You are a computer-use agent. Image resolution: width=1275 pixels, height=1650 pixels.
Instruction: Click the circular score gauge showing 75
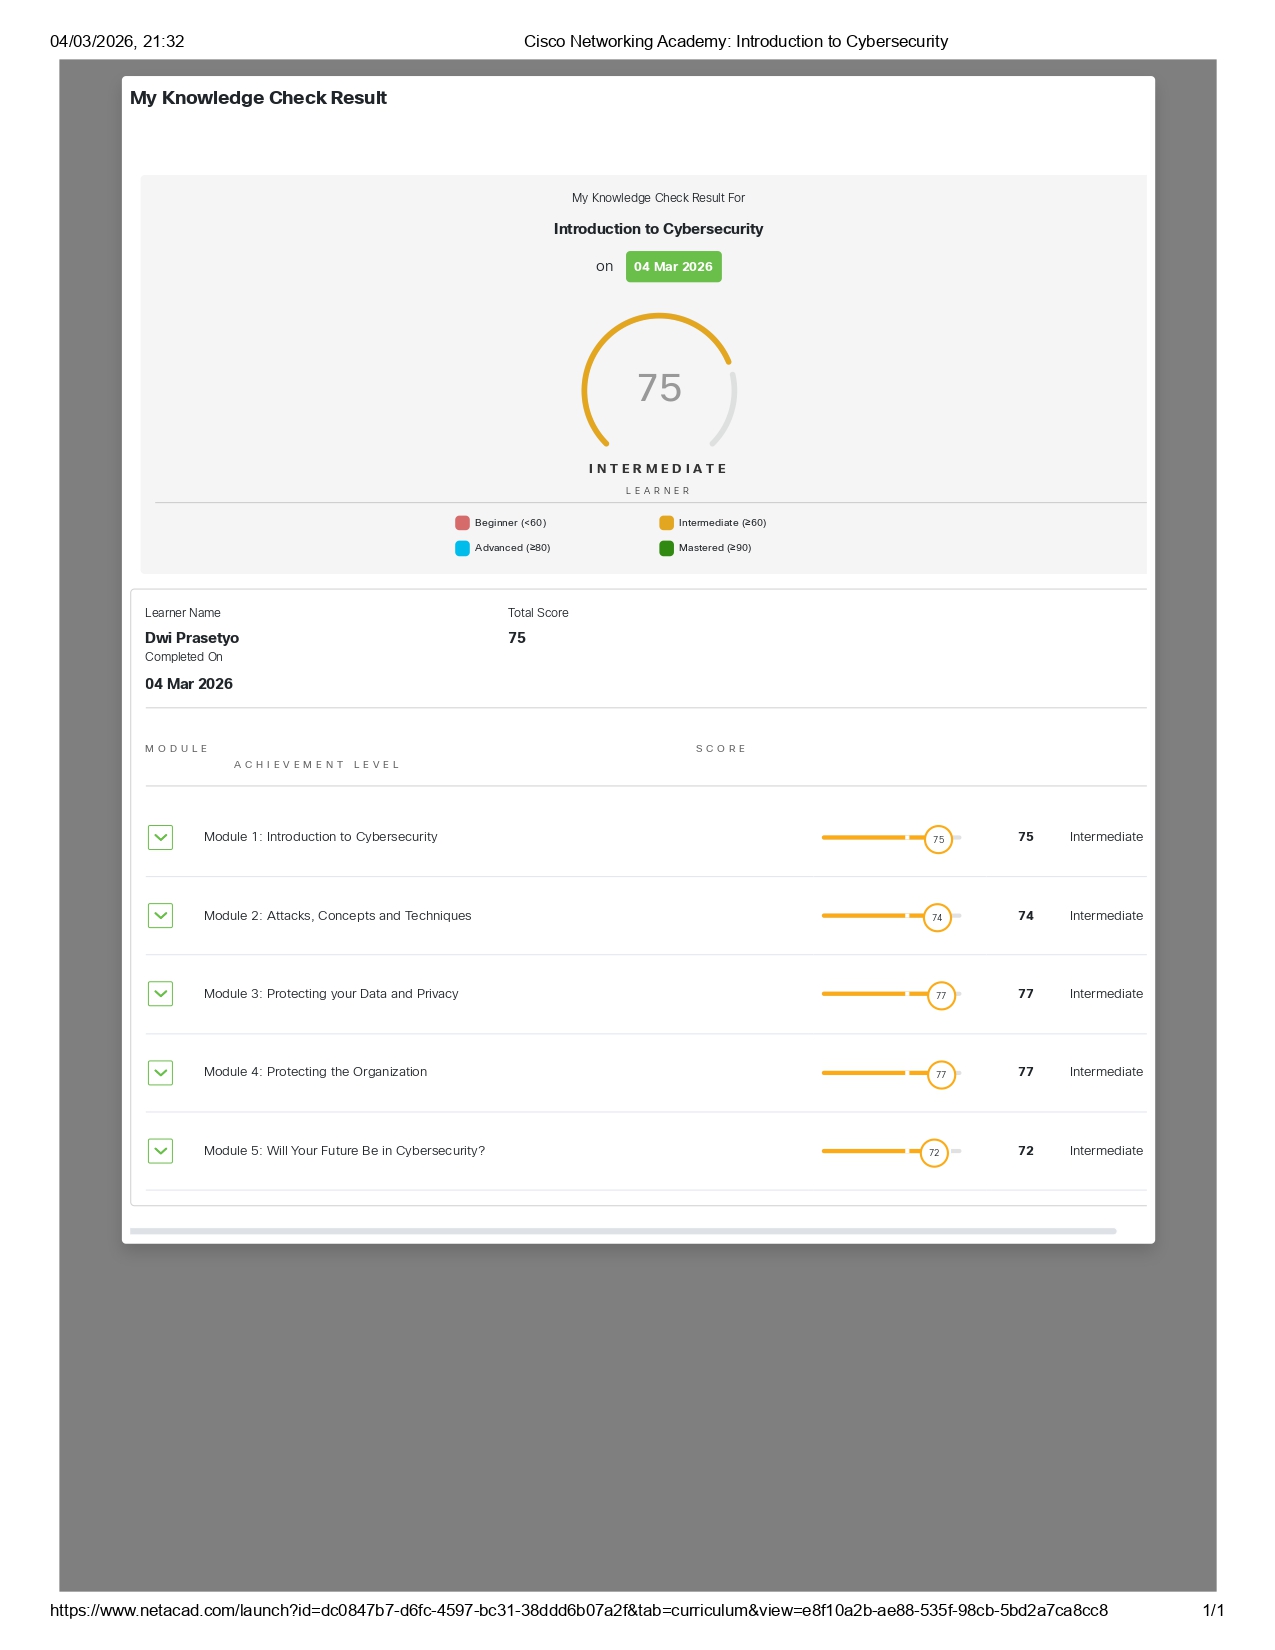point(659,387)
